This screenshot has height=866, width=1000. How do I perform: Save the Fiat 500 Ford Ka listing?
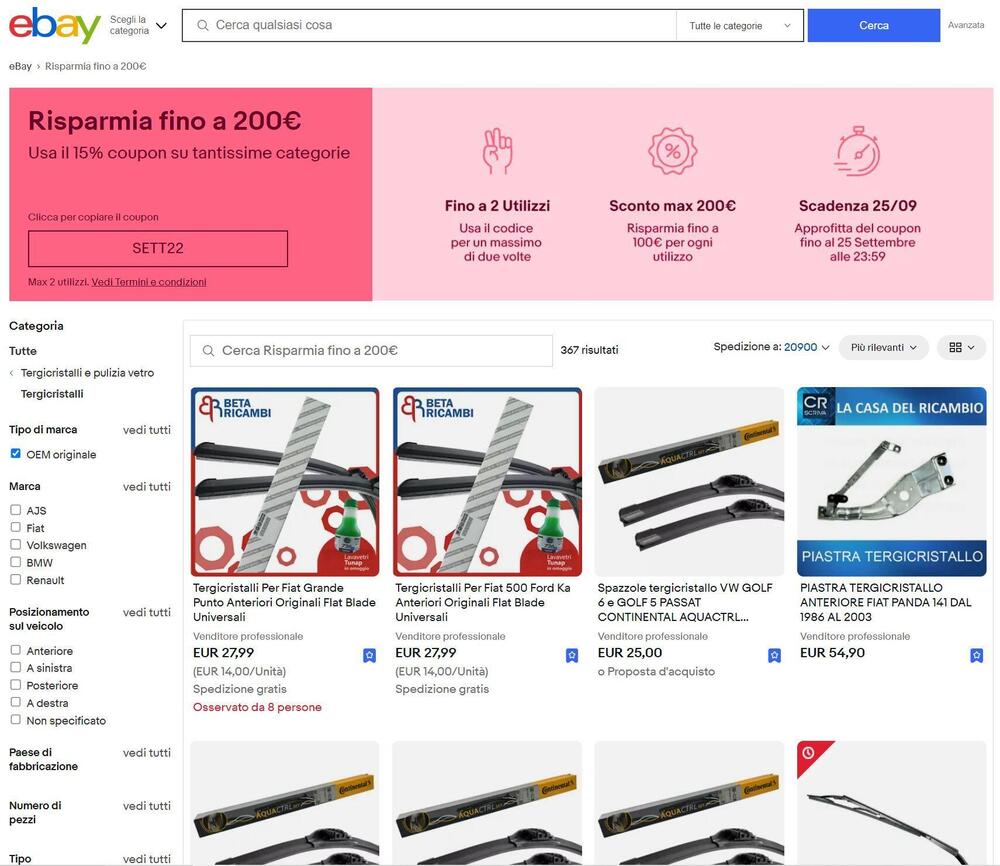[572, 655]
